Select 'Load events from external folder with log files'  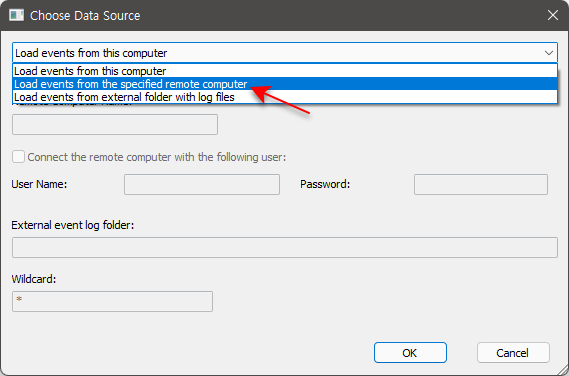285,97
